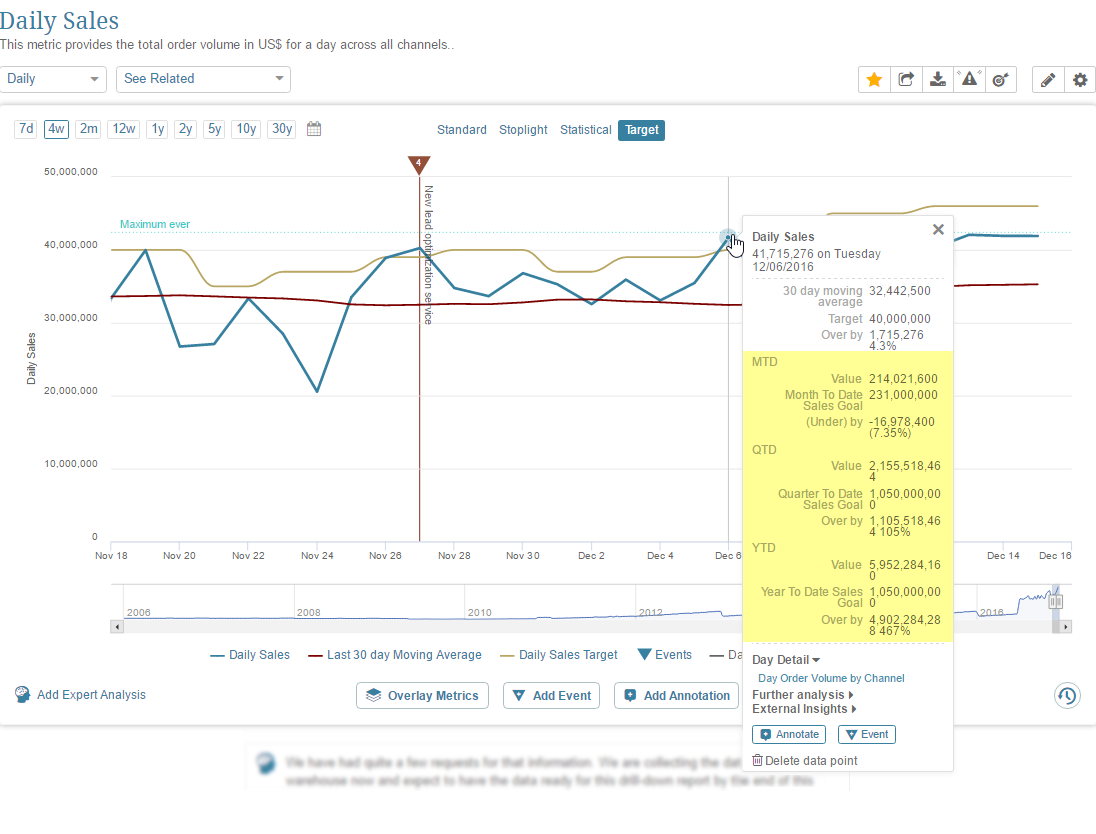
Task: Switch to the Stoplight view
Action: tap(523, 130)
